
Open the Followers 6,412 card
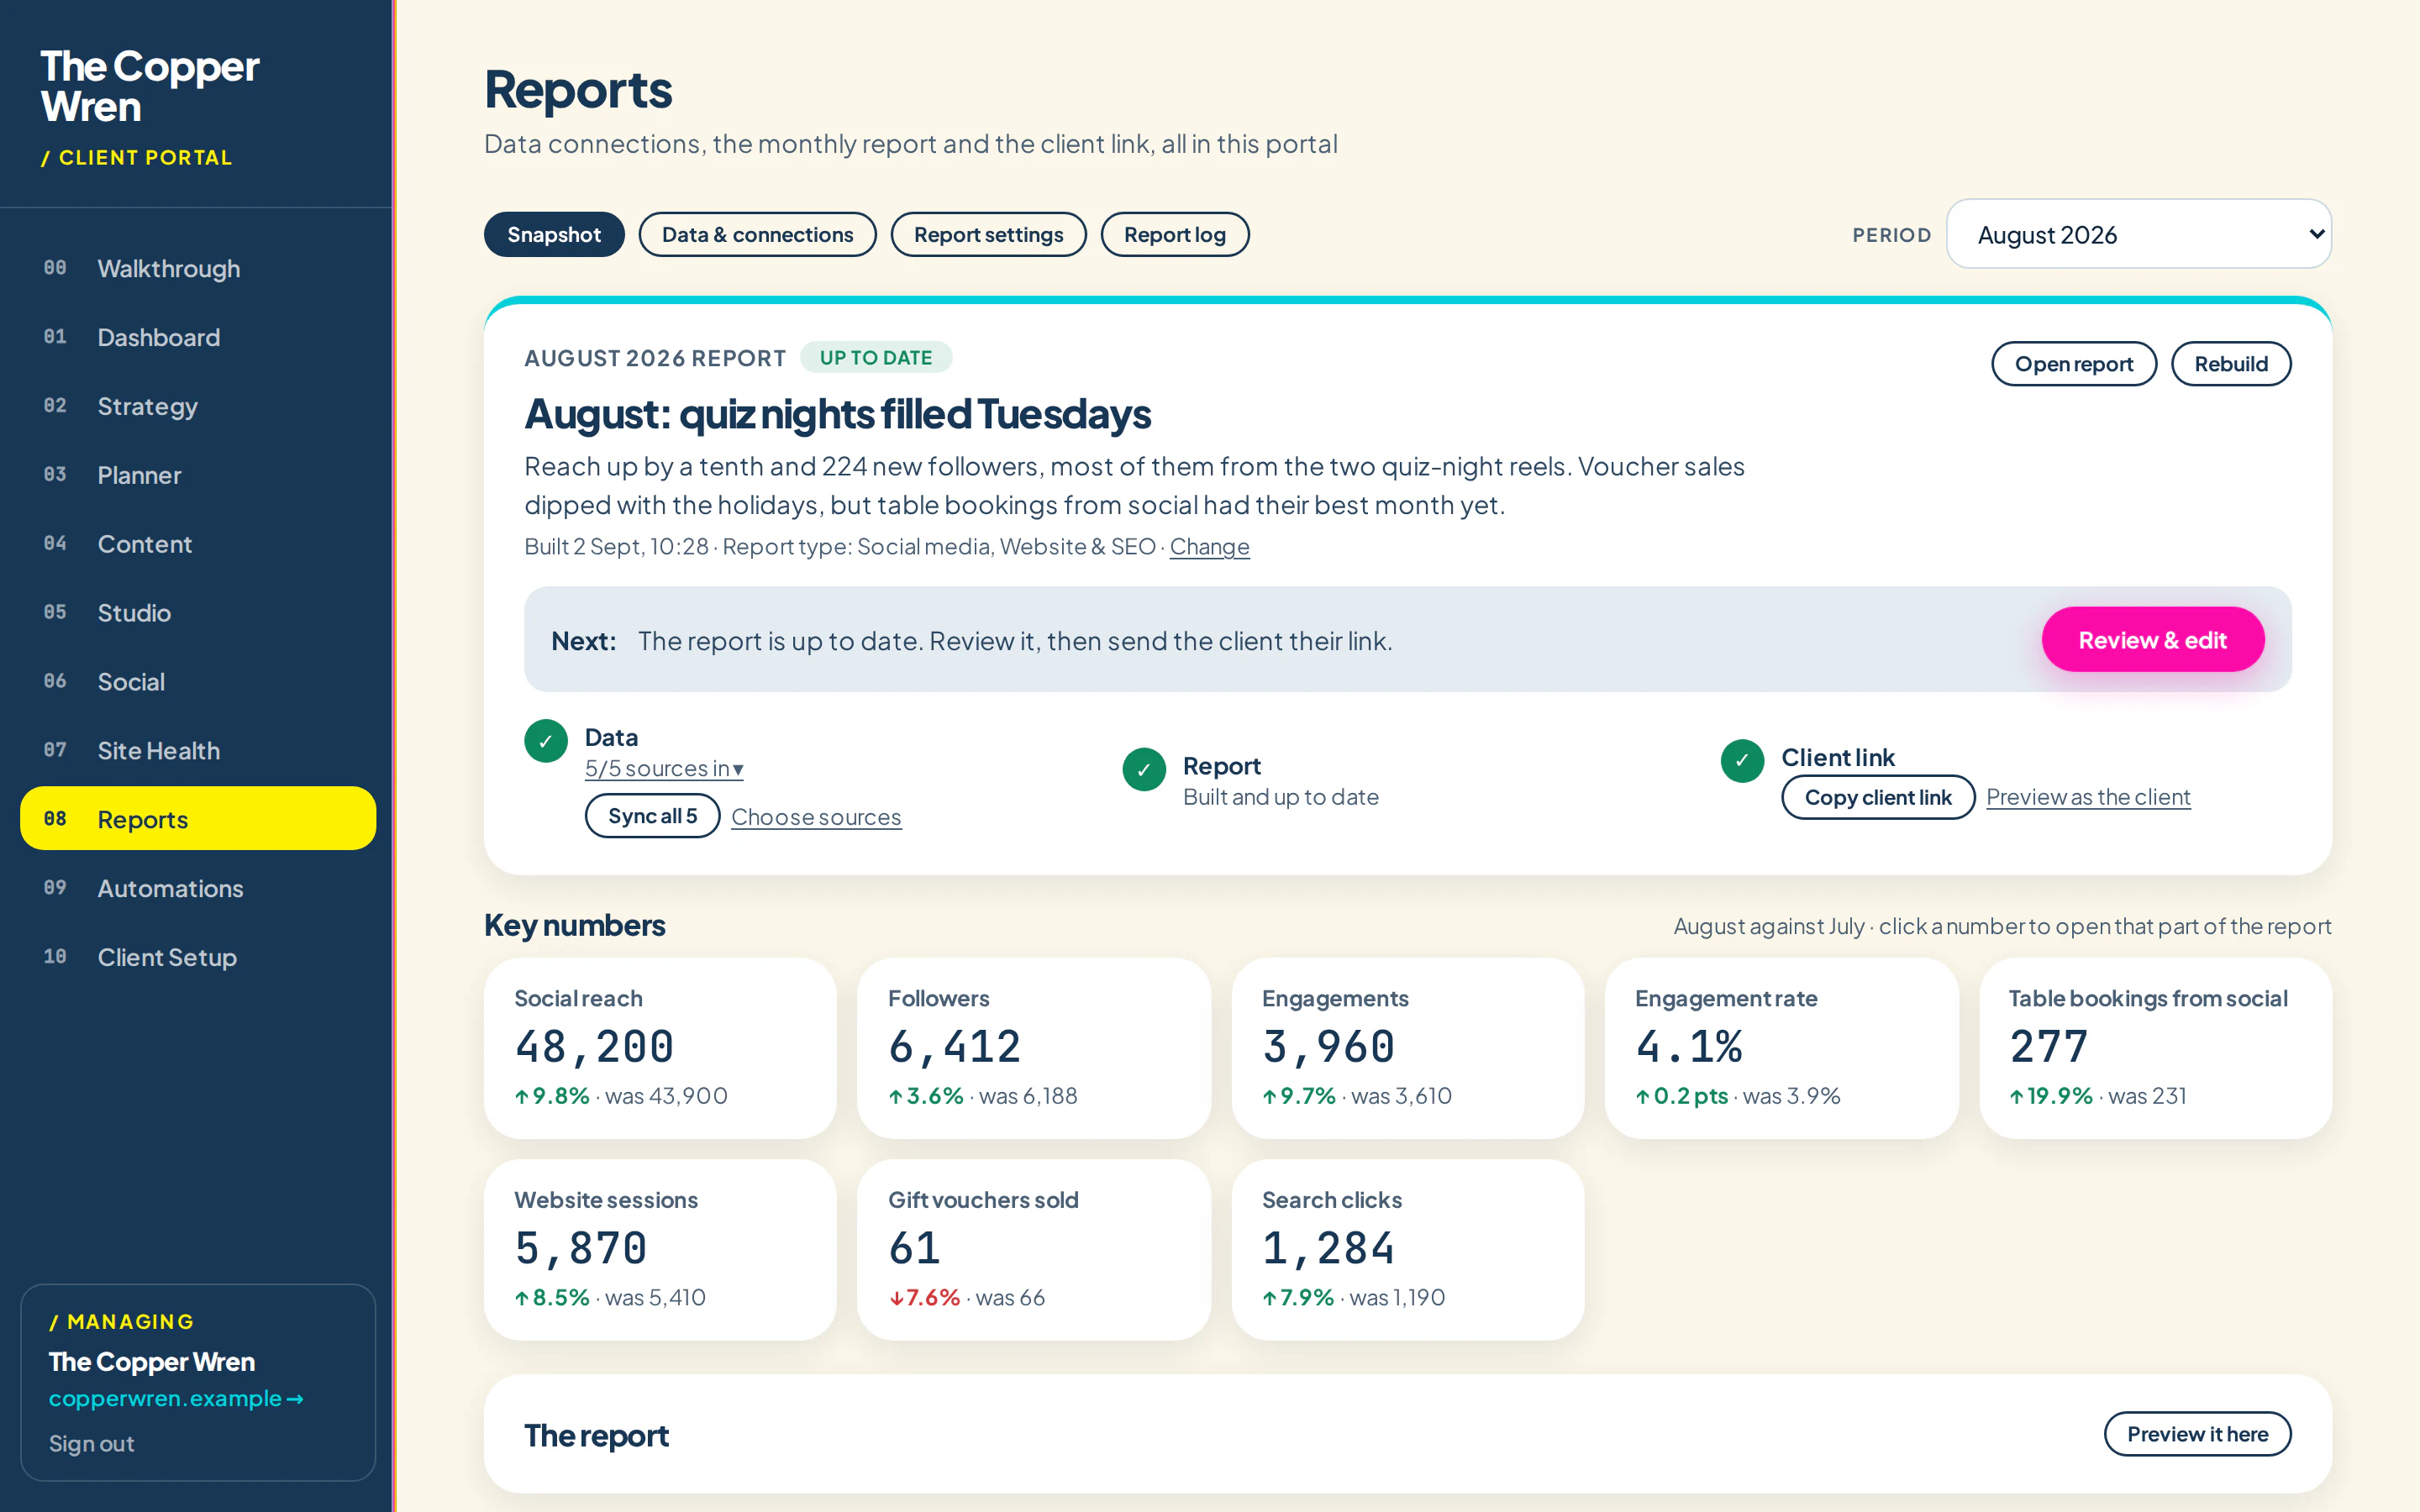[1034, 1048]
